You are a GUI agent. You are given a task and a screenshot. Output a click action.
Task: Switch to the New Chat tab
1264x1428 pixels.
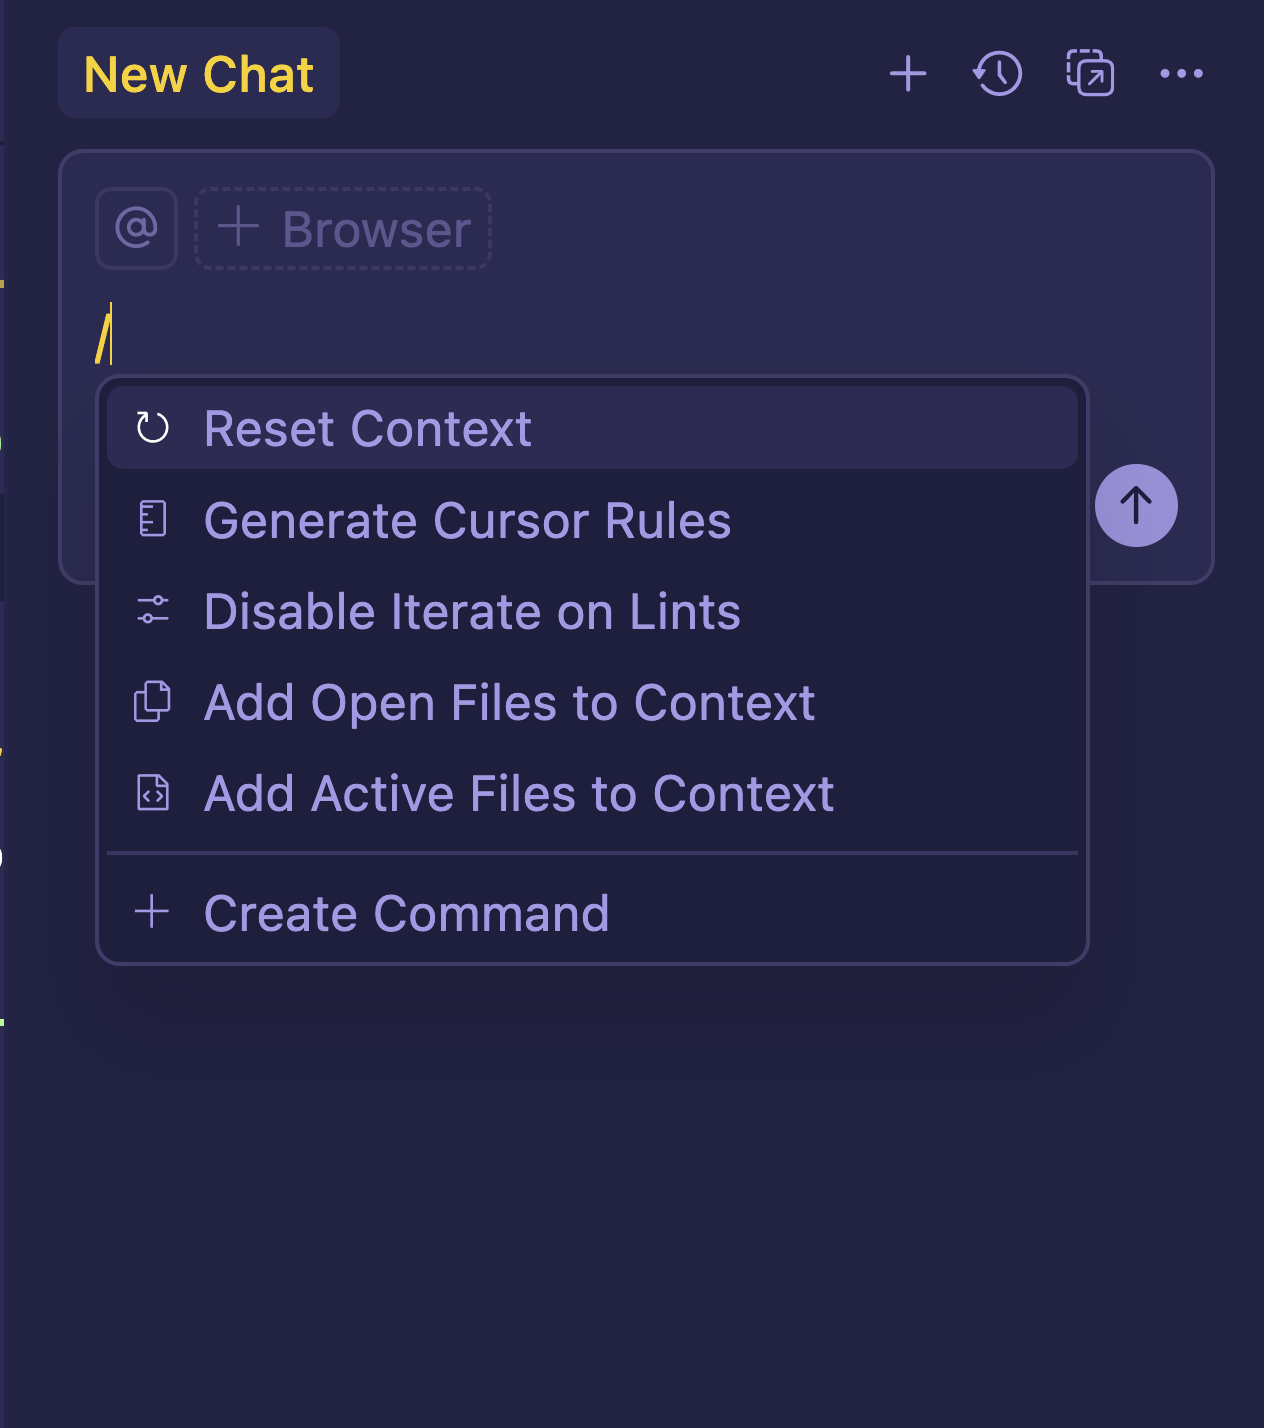click(x=198, y=73)
